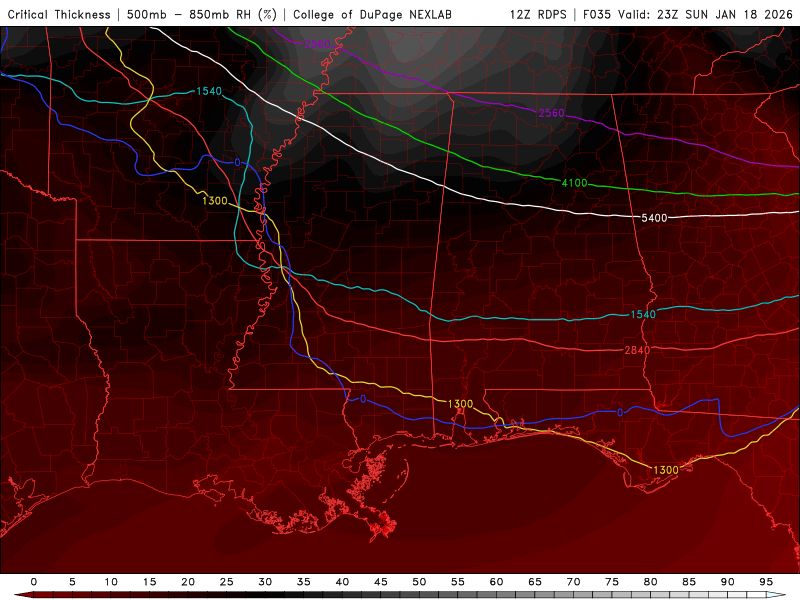Screen dimensions: 800x600
Task: Click the 60 tick on the color bar
Action: click(496, 582)
